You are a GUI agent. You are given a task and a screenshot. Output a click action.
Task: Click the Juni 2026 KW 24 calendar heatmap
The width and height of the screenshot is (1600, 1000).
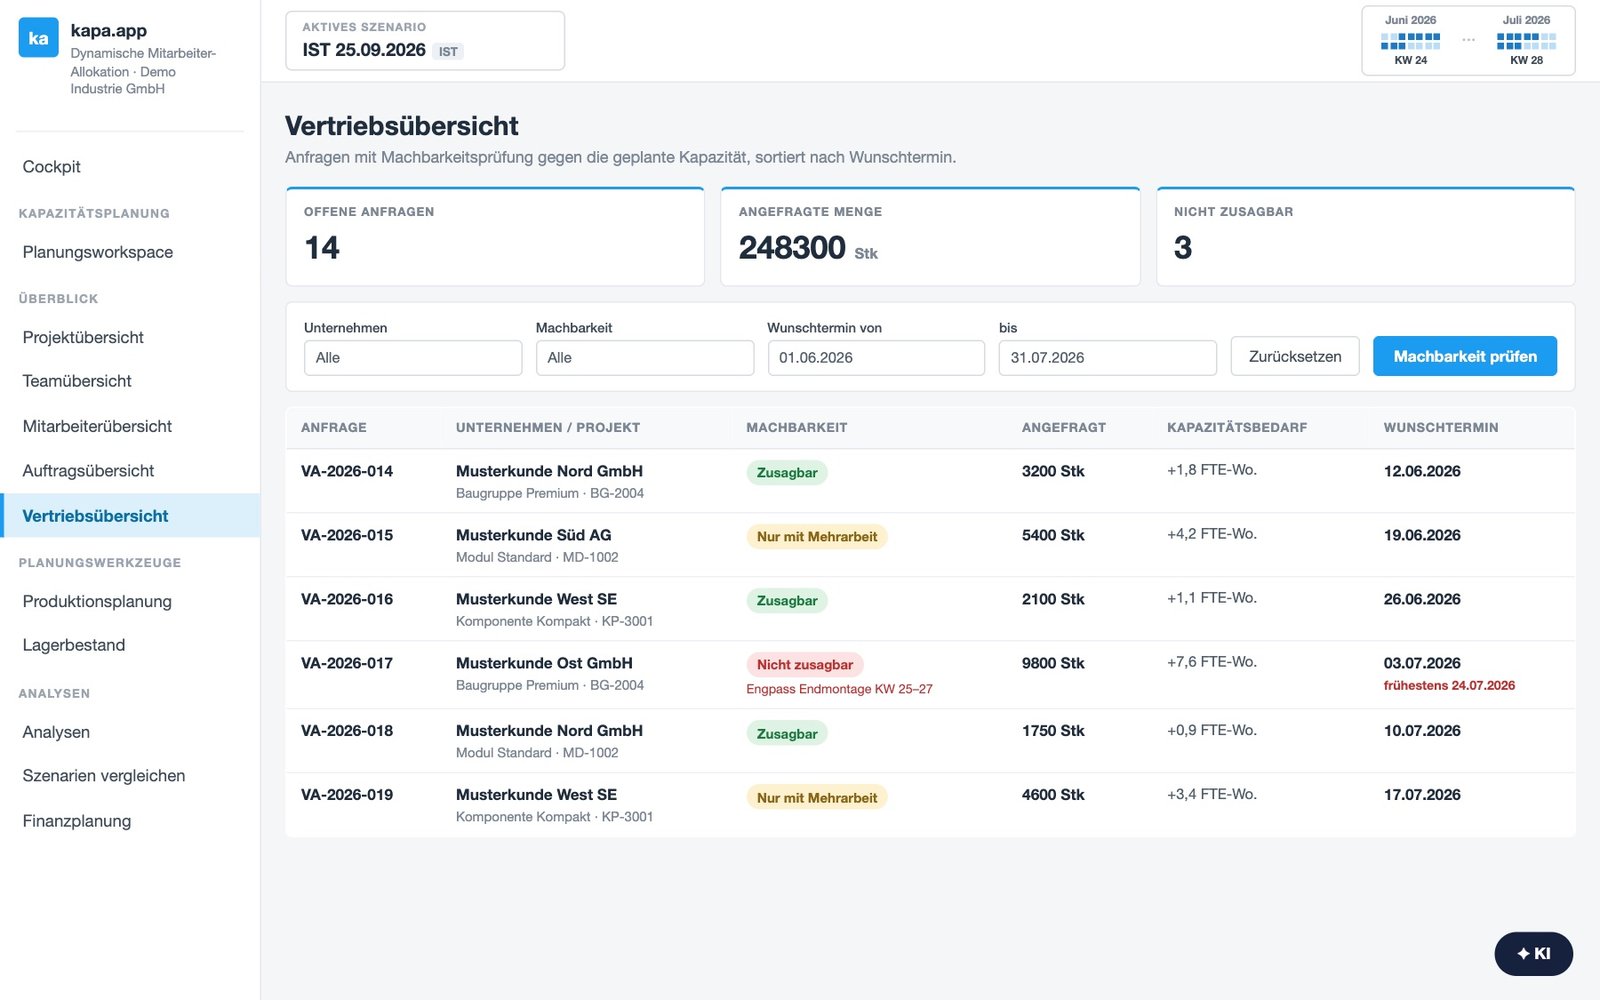[1410, 41]
